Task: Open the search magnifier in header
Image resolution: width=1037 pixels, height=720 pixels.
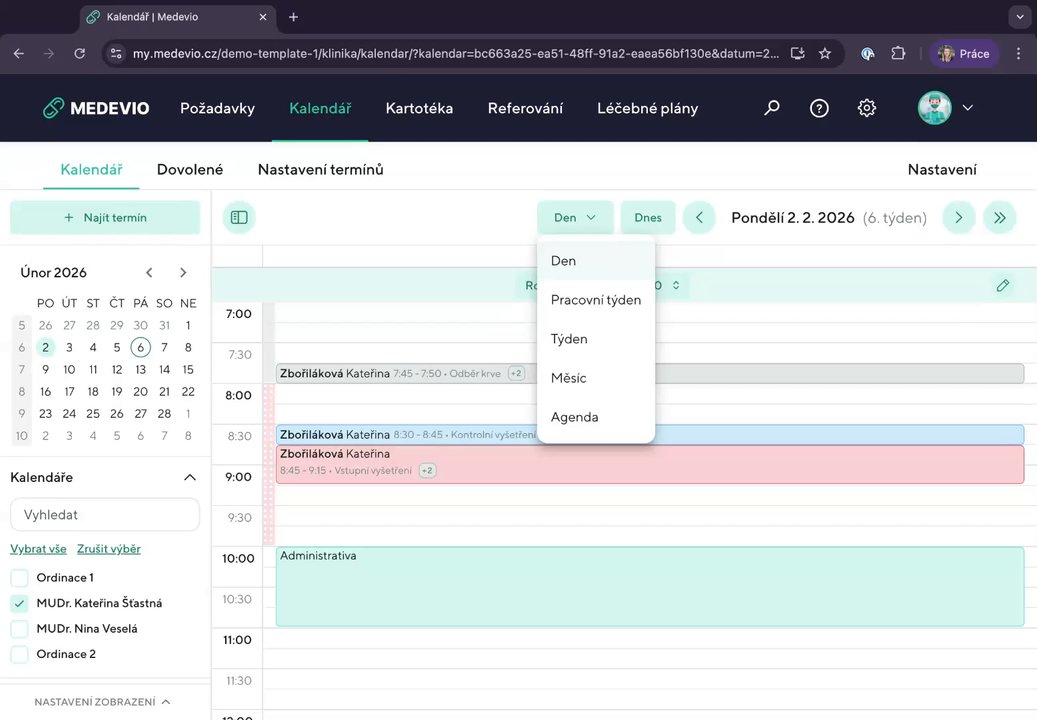Action: pos(771,108)
